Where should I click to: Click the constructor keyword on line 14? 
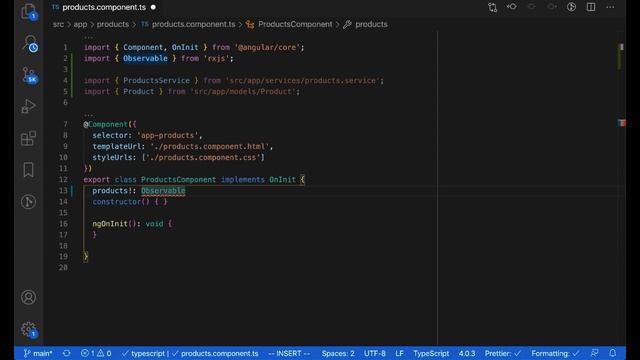tap(116, 202)
